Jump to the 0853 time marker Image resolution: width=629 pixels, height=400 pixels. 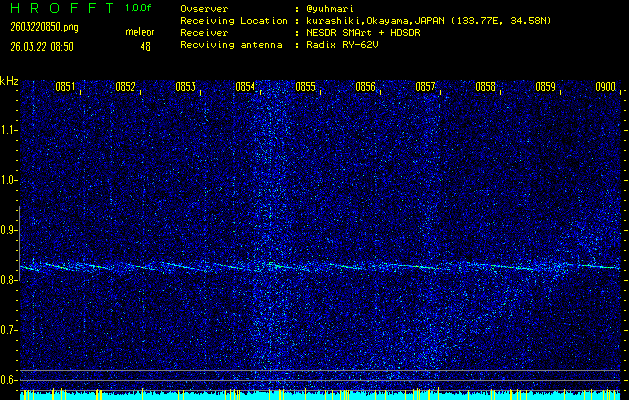185,87
